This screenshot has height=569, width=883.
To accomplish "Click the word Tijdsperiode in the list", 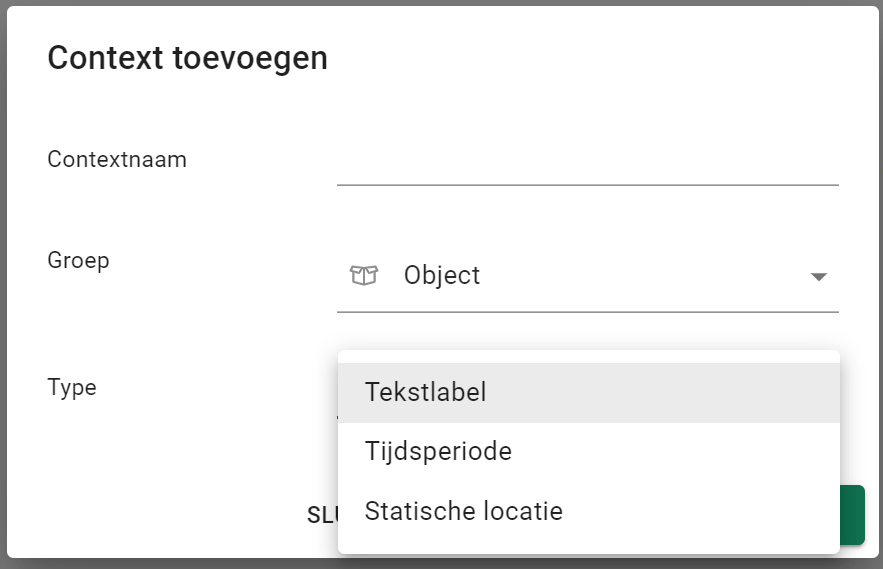I will point(438,452).
